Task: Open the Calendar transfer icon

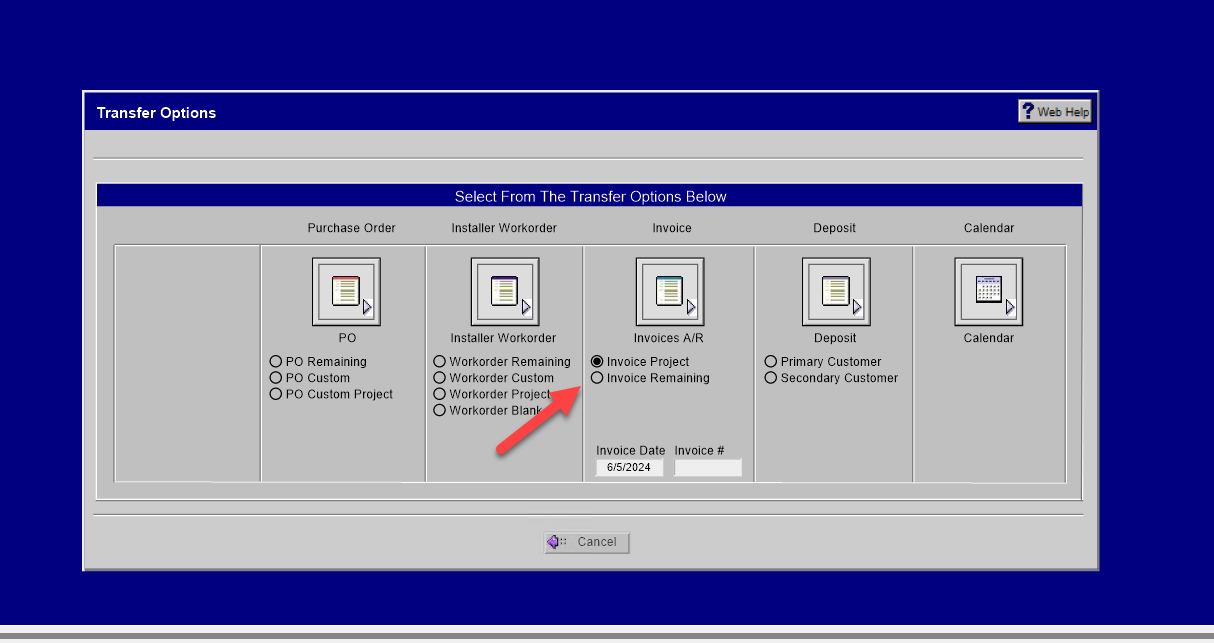Action: pyautogui.click(x=988, y=292)
